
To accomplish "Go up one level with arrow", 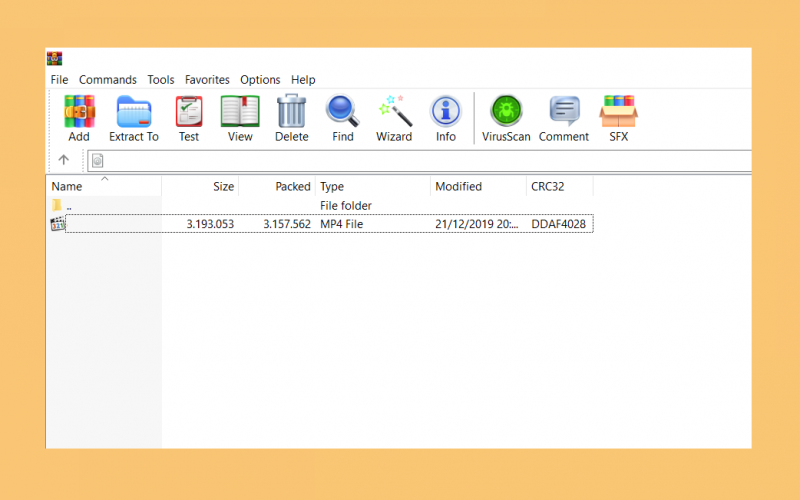I will pyautogui.click(x=63, y=160).
